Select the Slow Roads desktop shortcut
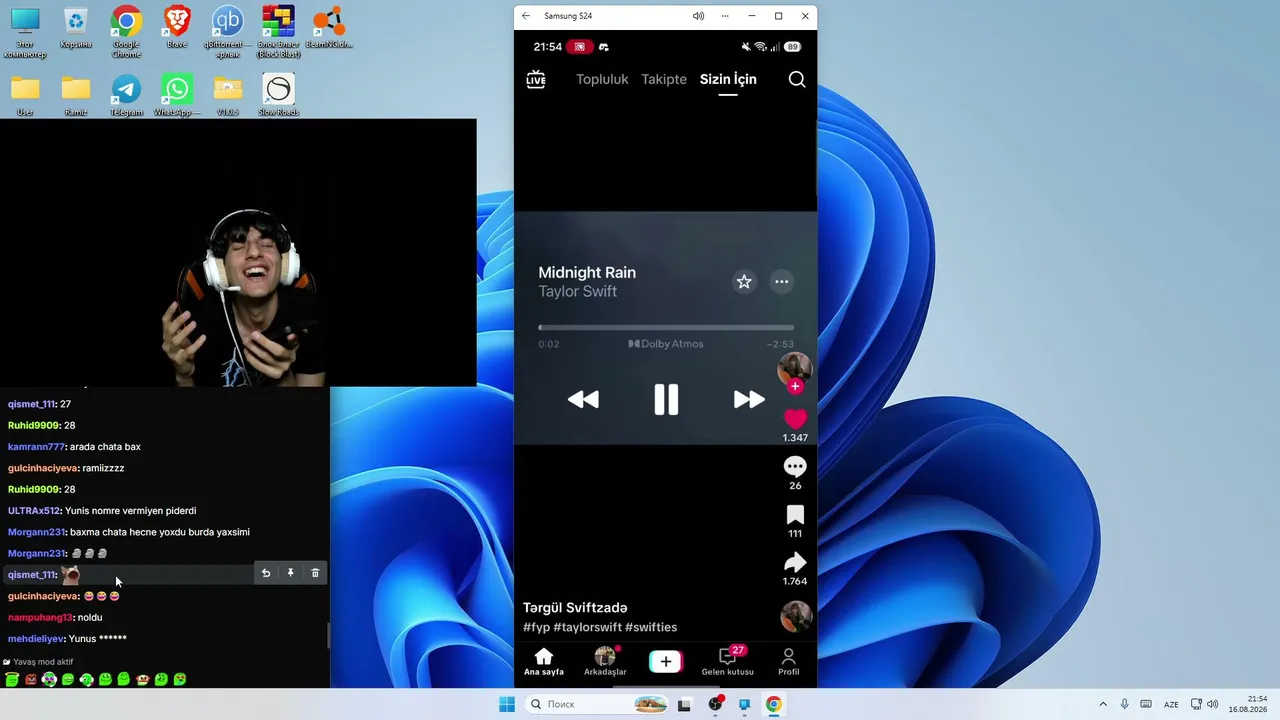This screenshot has width=1280, height=720. [x=278, y=95]
